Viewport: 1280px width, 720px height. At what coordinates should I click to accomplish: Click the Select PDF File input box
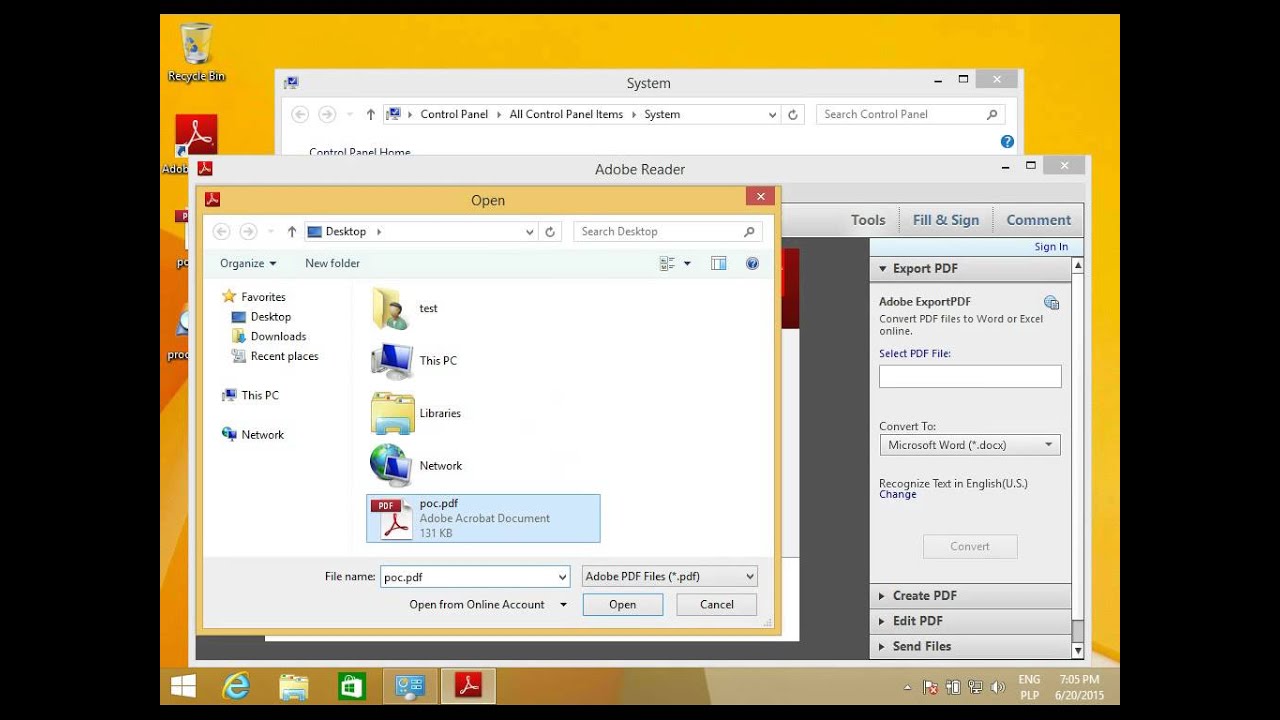pos(970,377)
